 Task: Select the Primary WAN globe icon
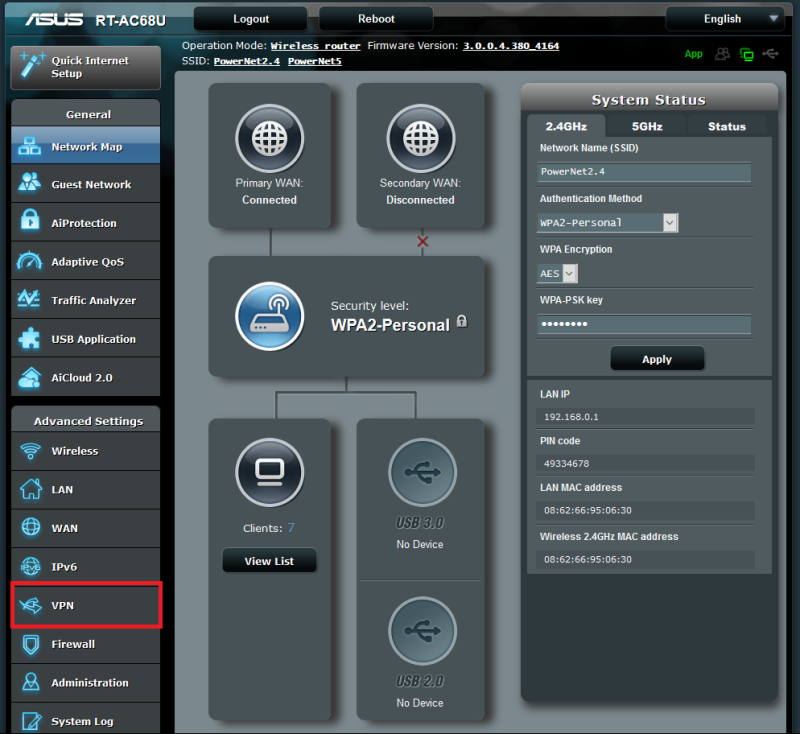269,138
